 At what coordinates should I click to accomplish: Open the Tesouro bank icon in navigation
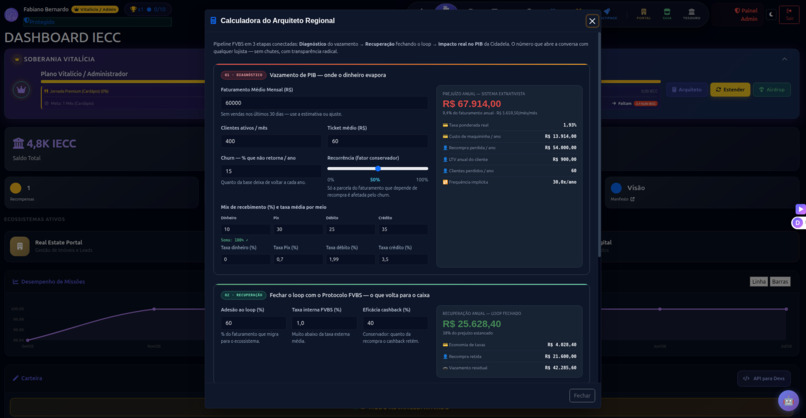click(691, 14)
